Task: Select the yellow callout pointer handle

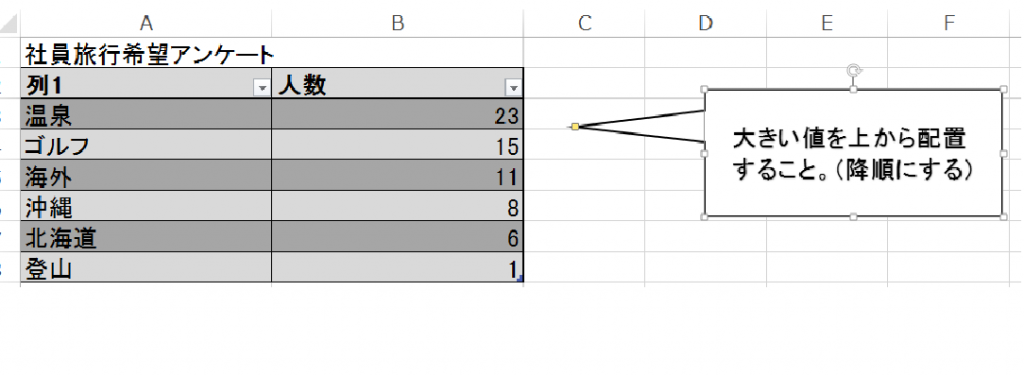Action: (575, 127)
